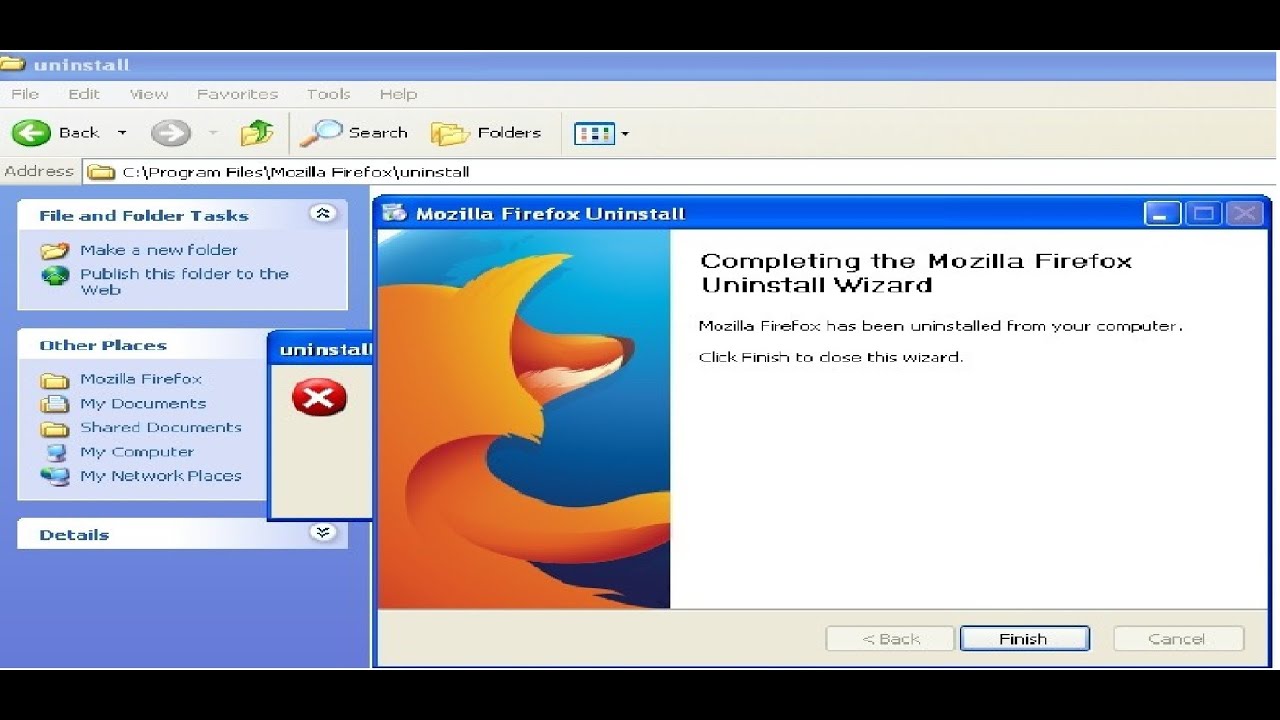The height and width of the screenshot is (720, 1280).
Task: Click the red error X icon
Action: click(319, 398)
